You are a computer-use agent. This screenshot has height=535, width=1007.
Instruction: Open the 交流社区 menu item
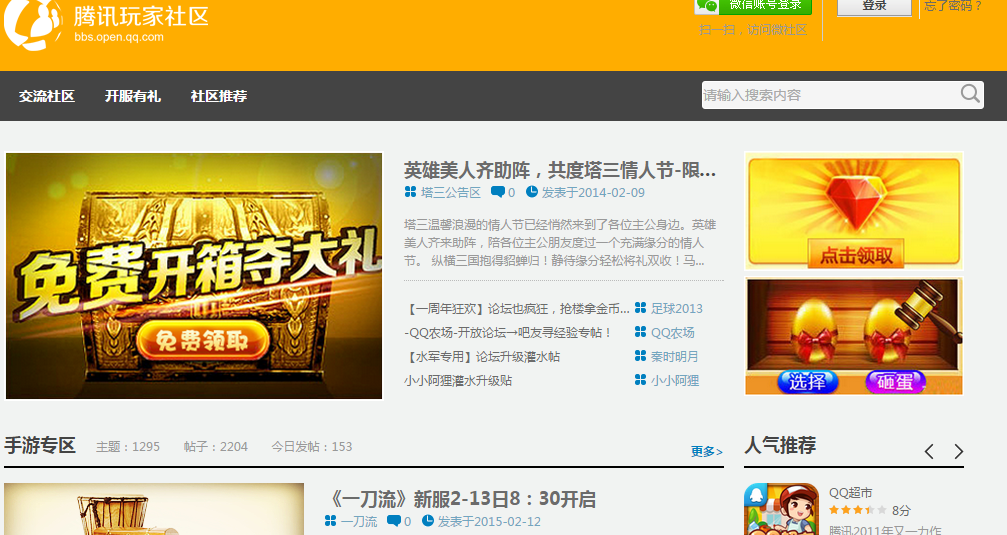[46, 96]
